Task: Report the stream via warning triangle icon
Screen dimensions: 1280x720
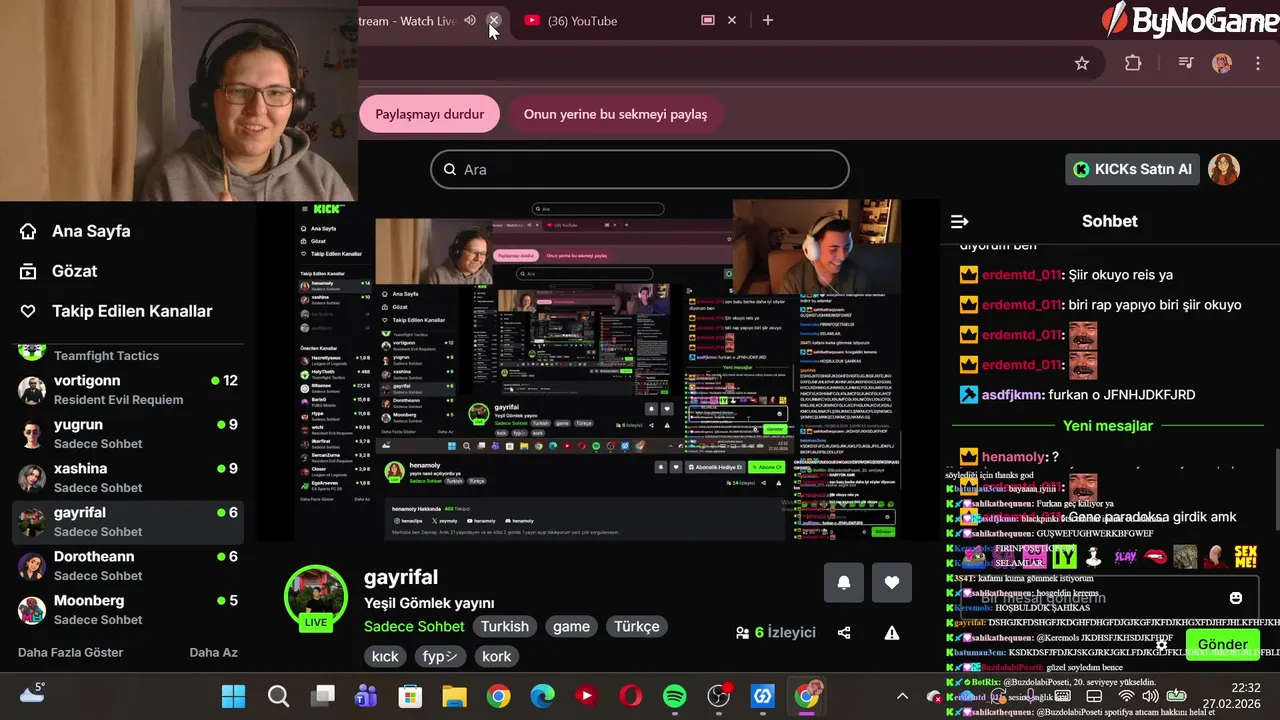Action: (x=892, y=633)
